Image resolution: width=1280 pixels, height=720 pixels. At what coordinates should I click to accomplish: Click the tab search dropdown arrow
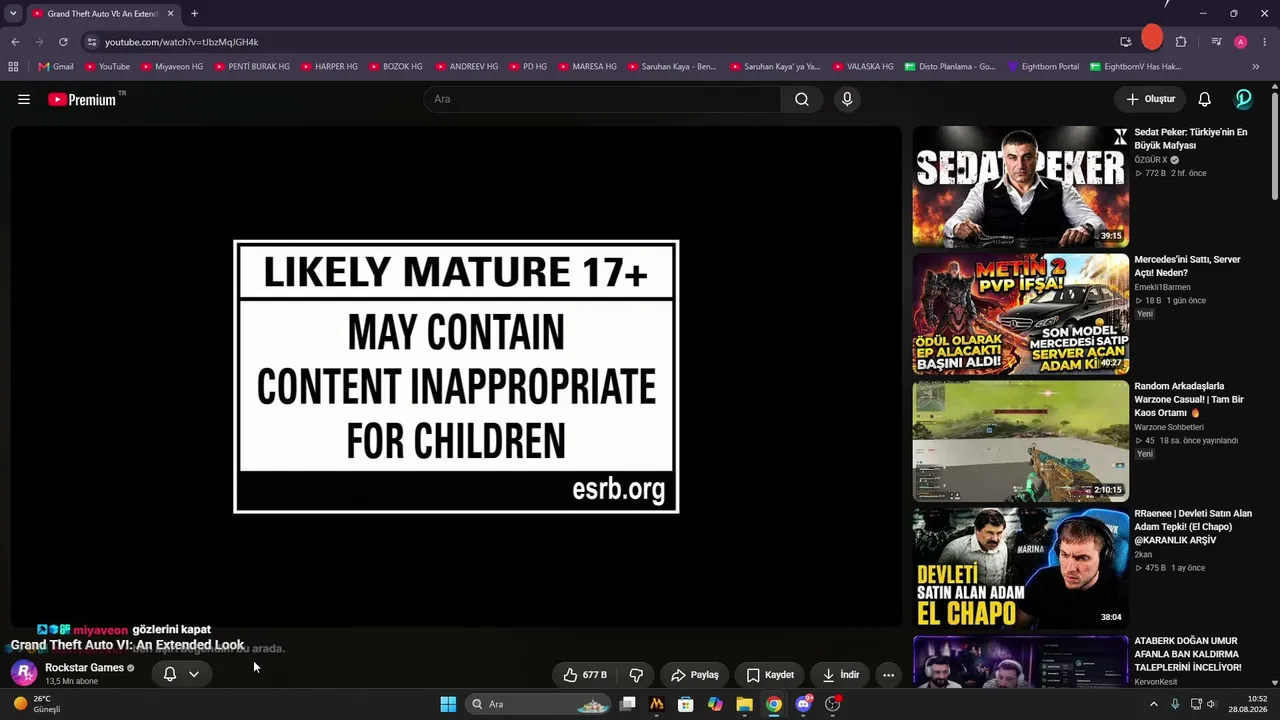13,13
